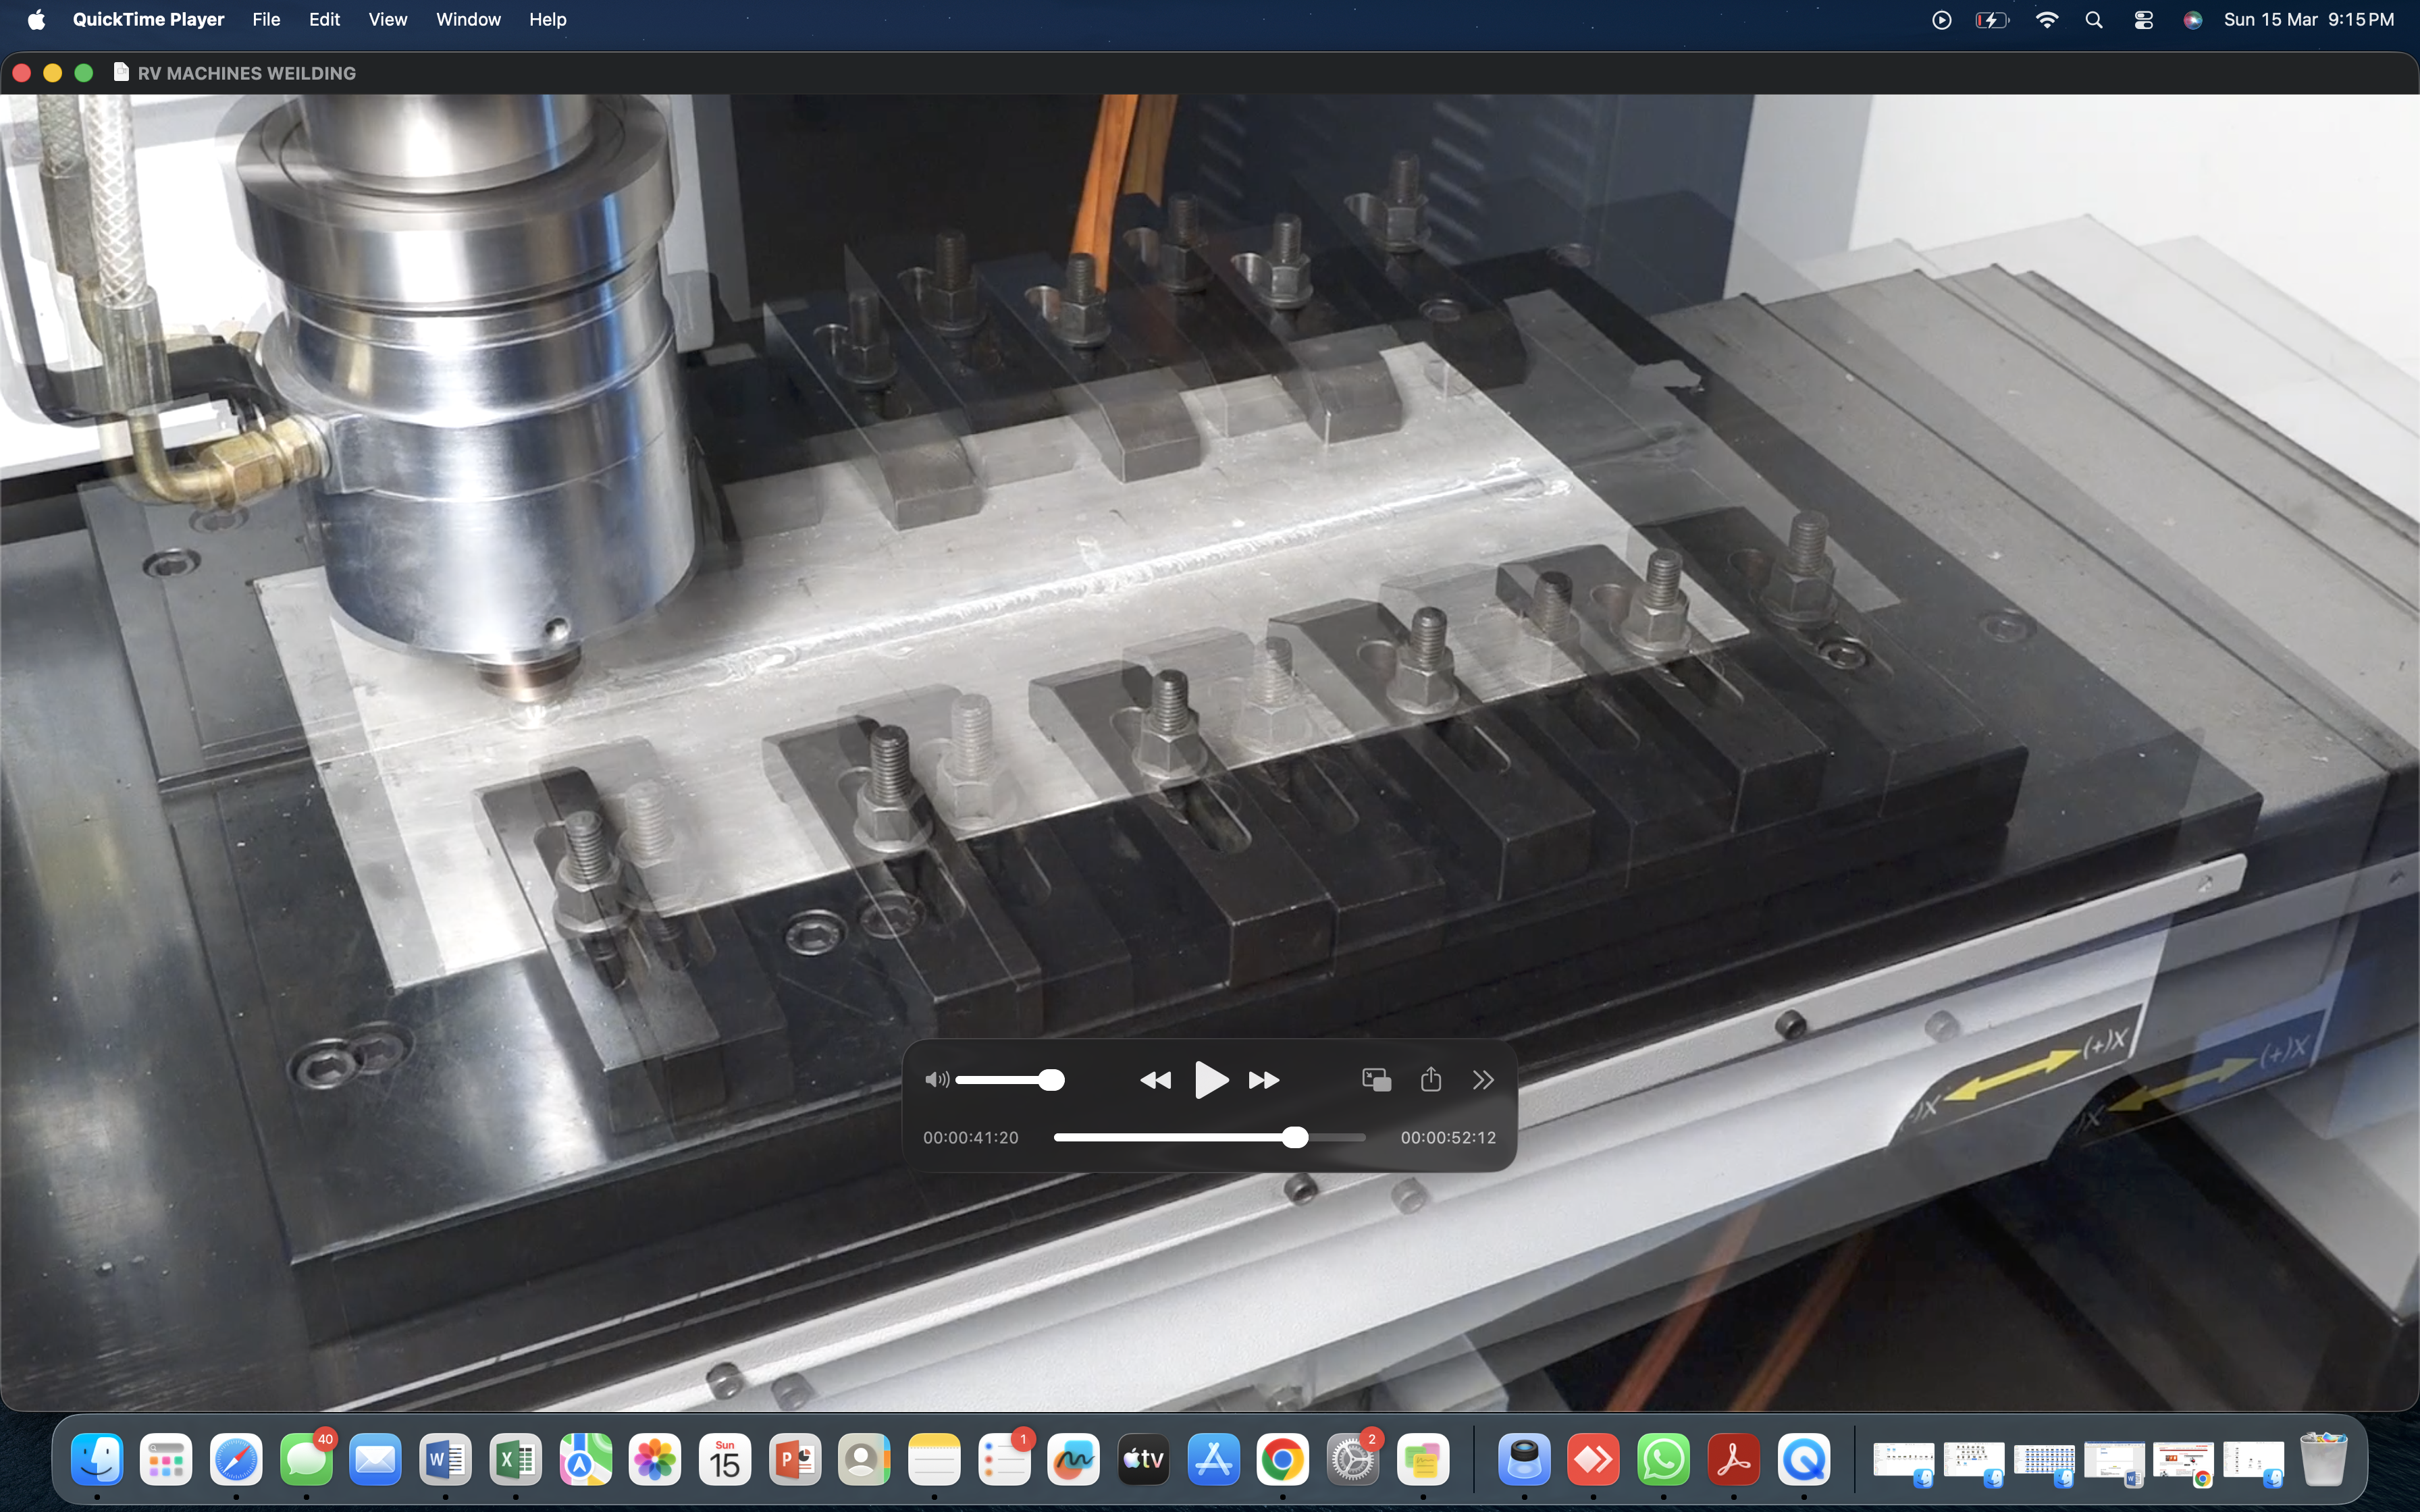The image size is (2420, 1512).
Task: Open the View menu
Action: click(x=388, y=19)
